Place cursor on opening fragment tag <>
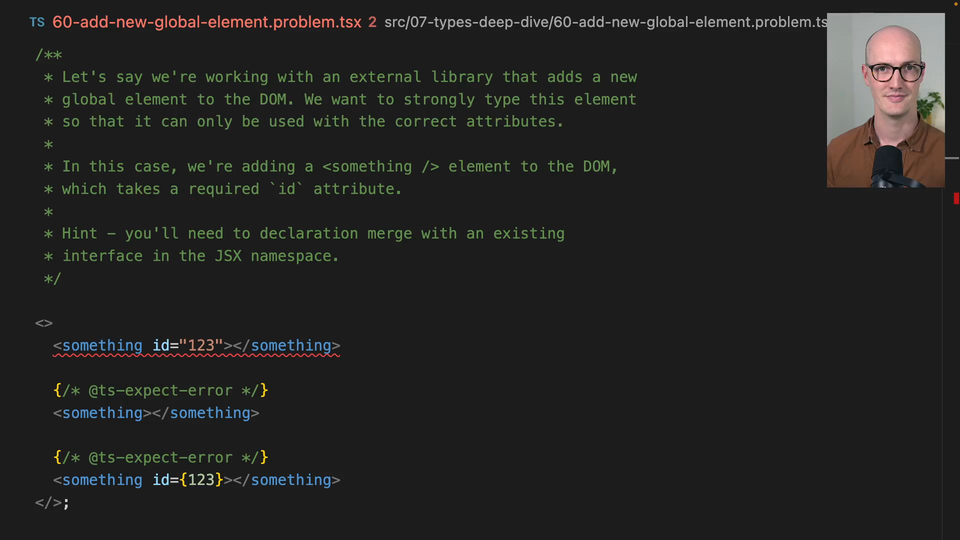Viewport: 960px width, 540px height. (43, 323)
